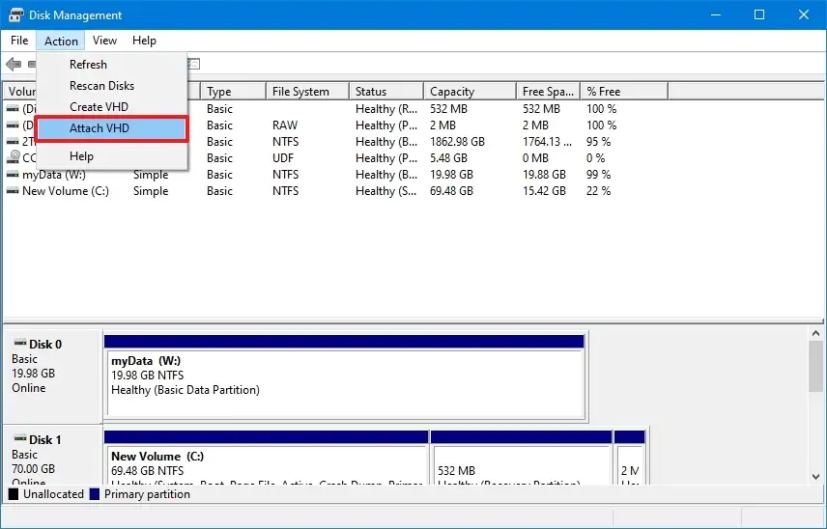The width and height of the screenshot is (827, 529).
Task: Sort volumes by the Capacity column header
Action: (468, 92)
